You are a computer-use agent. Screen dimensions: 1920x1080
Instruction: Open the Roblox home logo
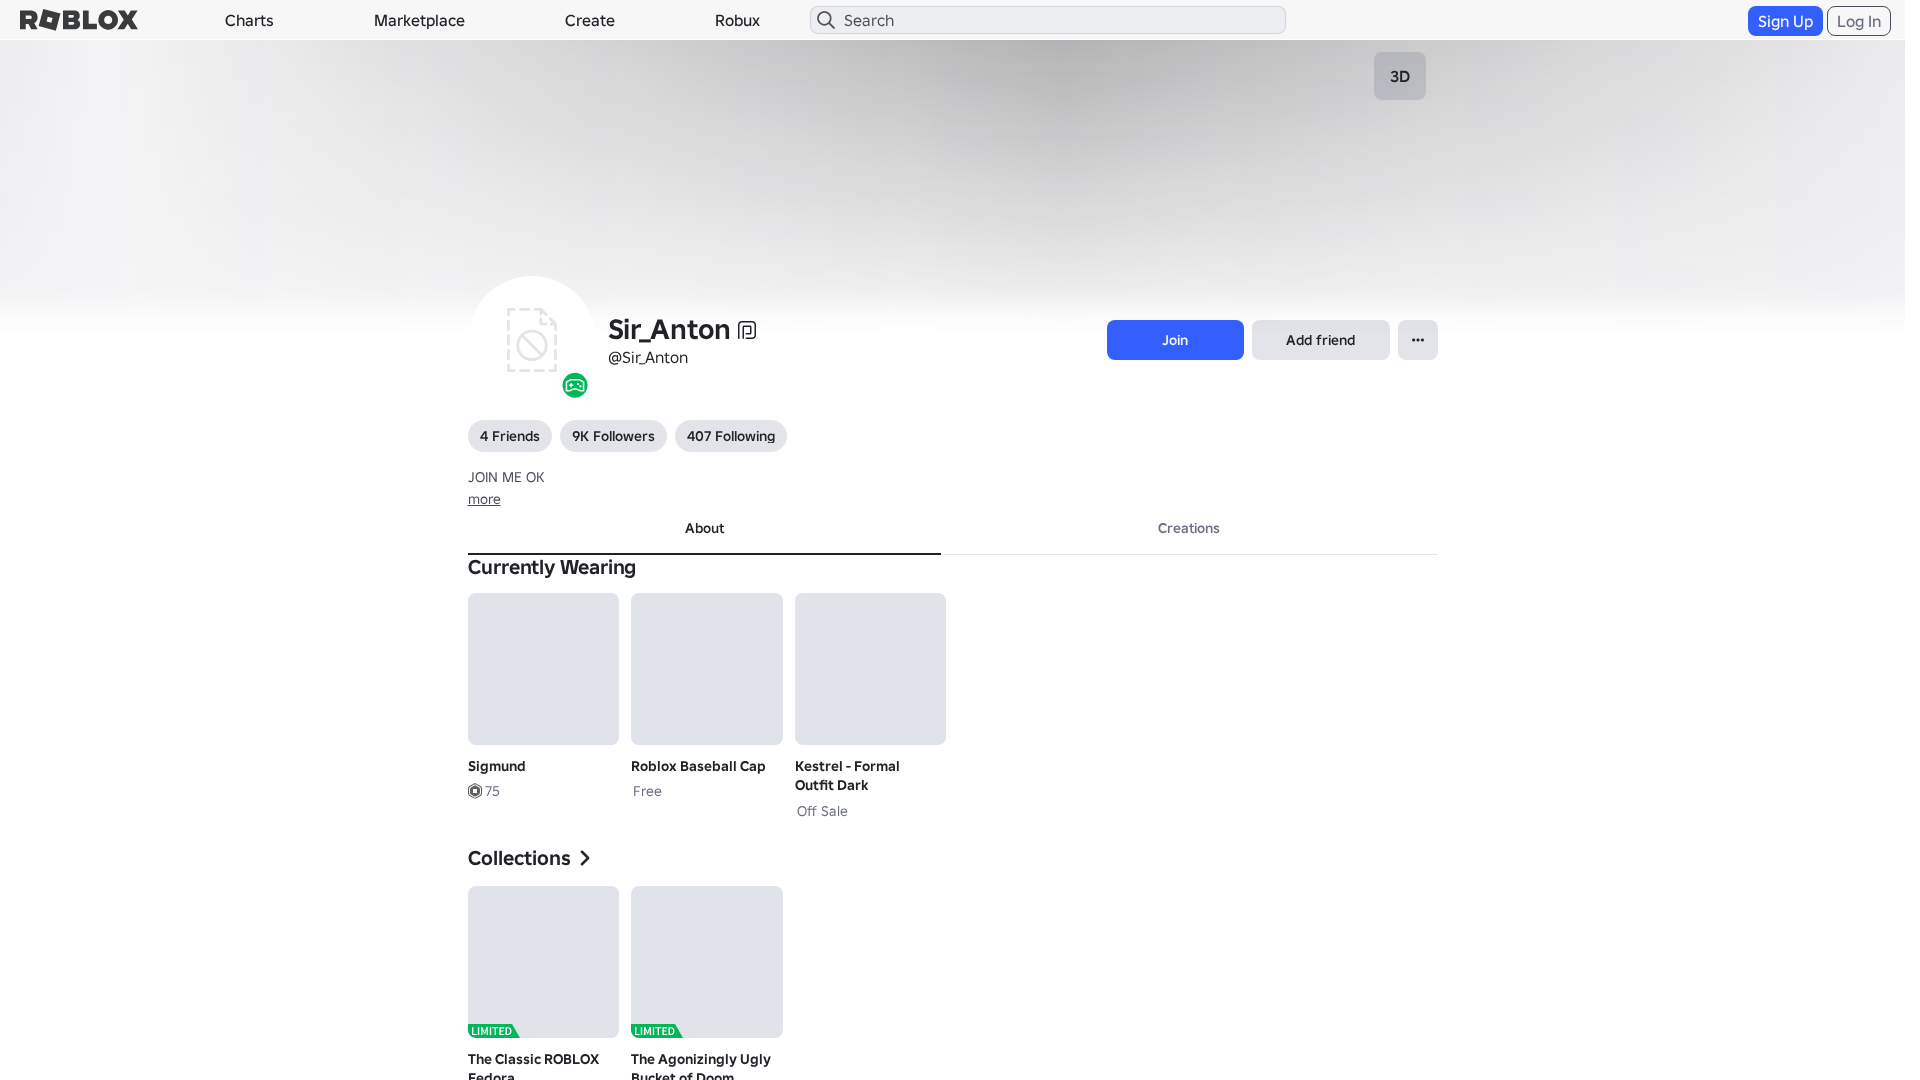coord(79,20)
